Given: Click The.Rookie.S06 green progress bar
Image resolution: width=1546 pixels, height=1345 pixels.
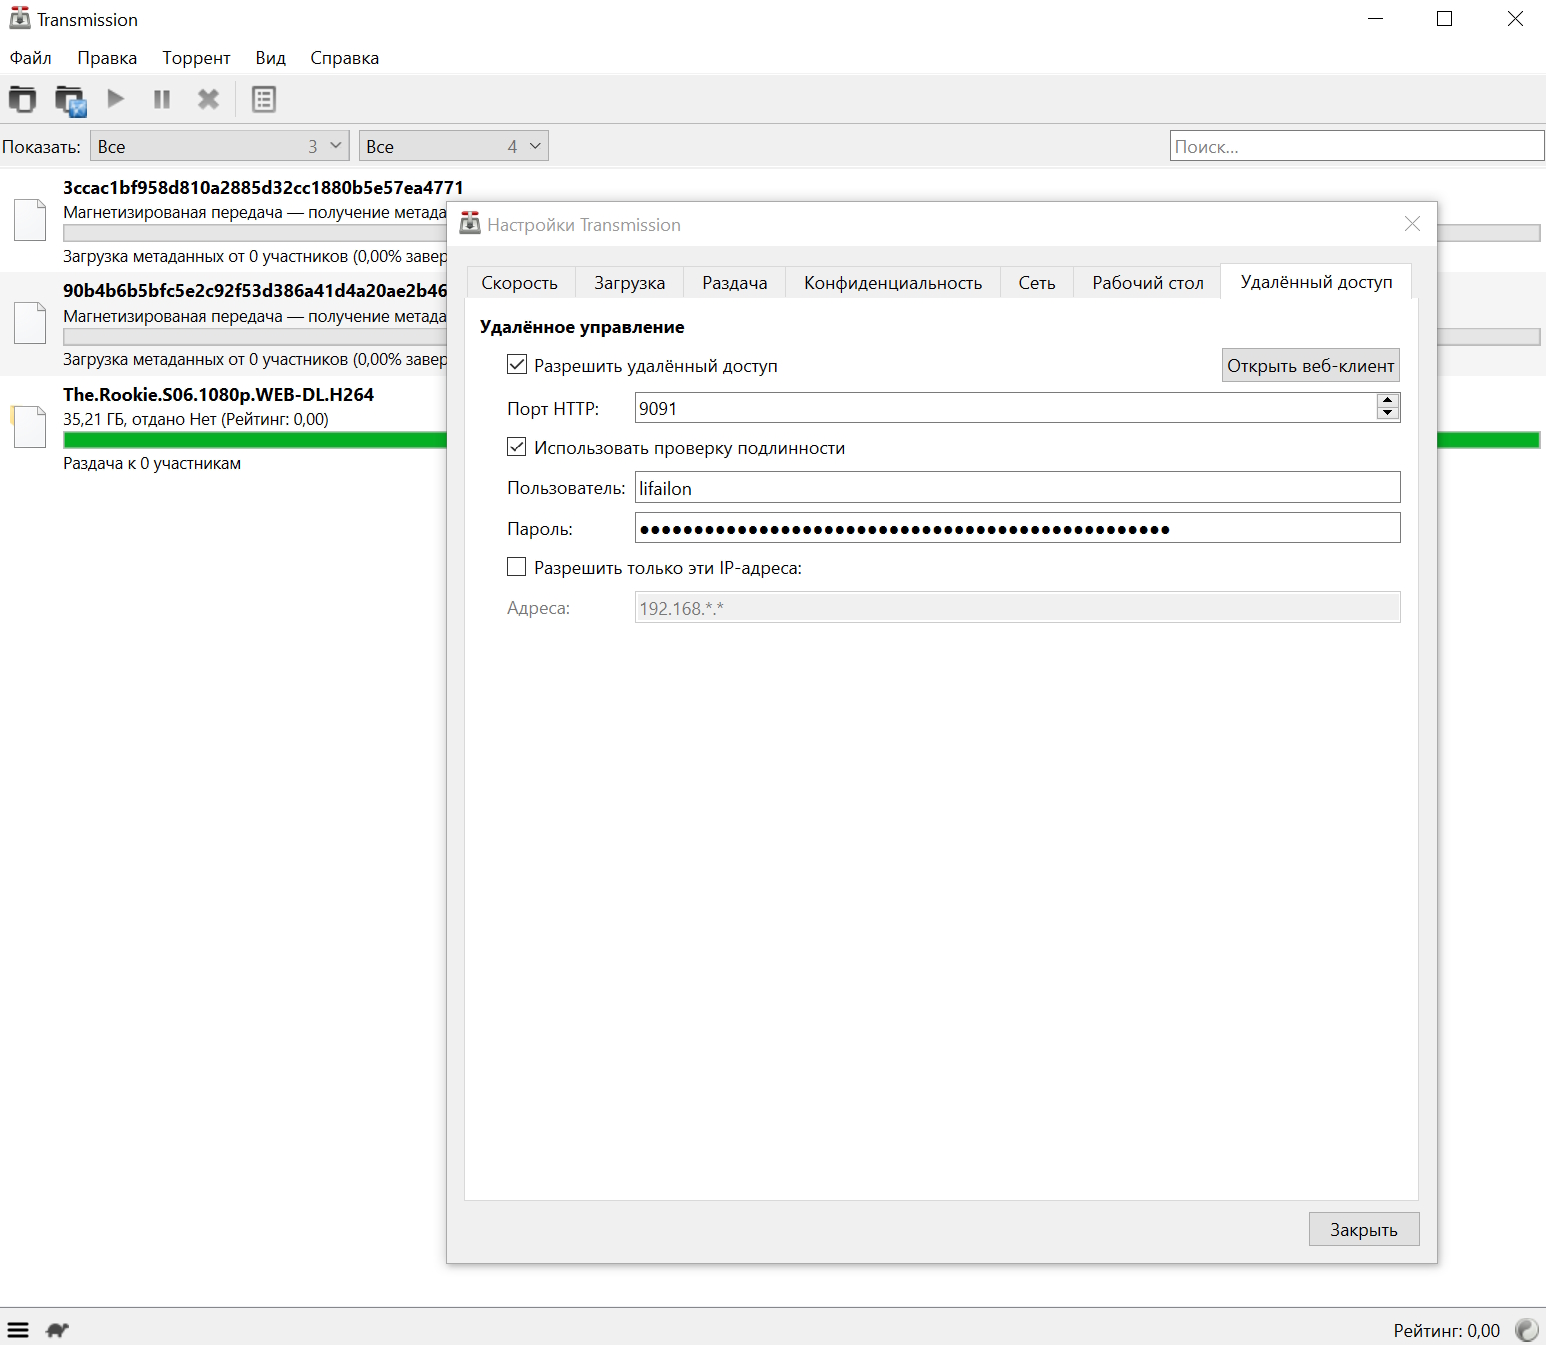Looking at the screenshot, I should point(255,440).
